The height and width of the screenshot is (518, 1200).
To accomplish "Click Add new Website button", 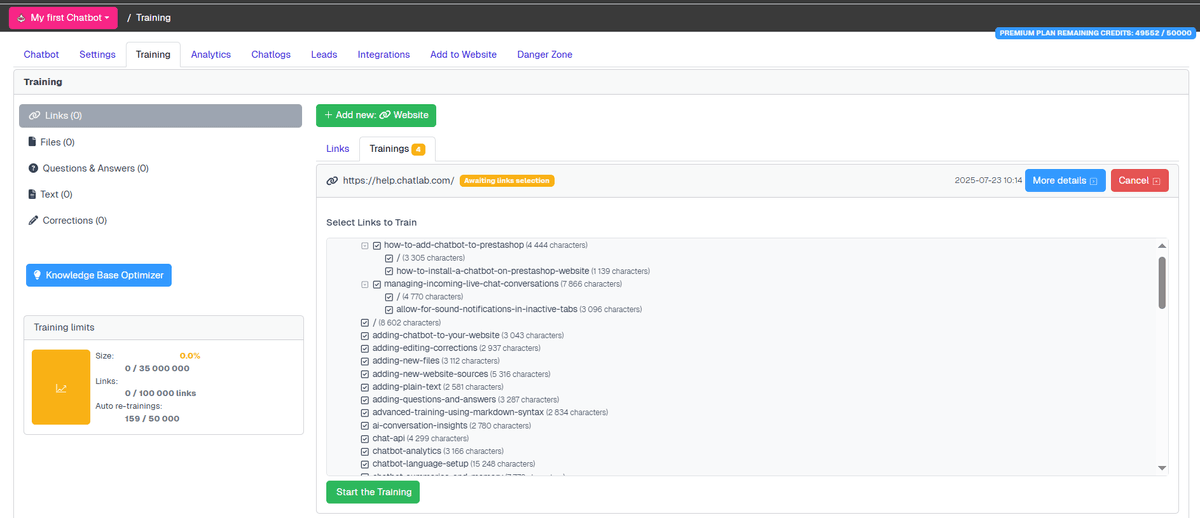I will coord(376,115).
